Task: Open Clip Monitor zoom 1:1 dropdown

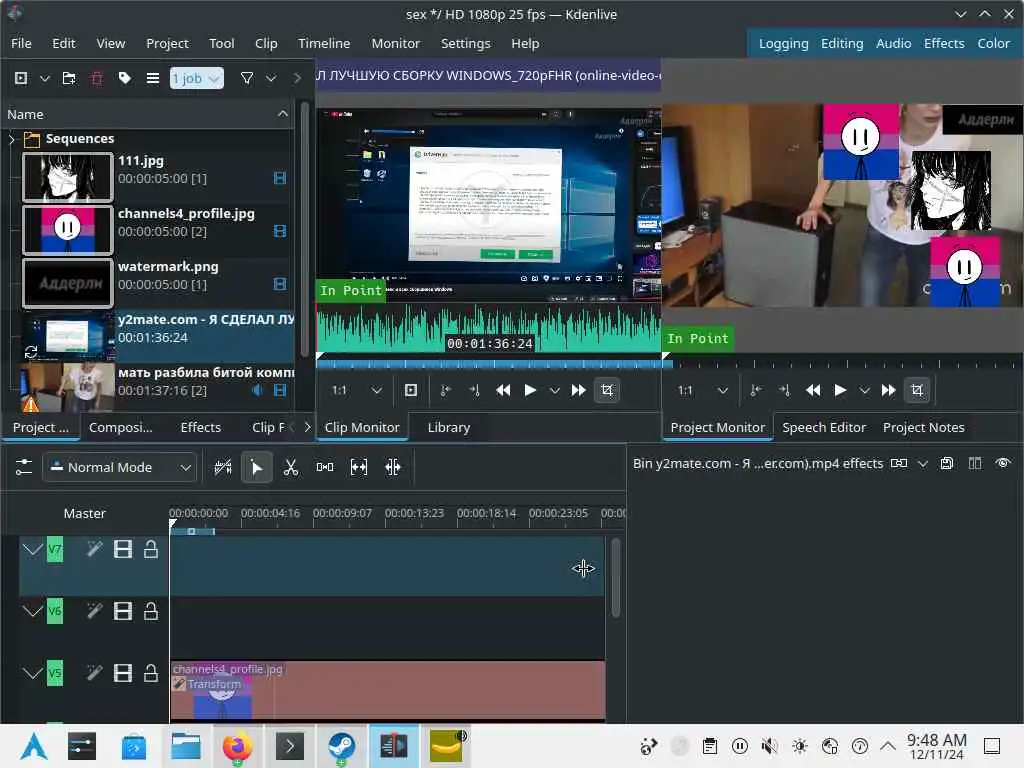Action: [x=357, y=390]
